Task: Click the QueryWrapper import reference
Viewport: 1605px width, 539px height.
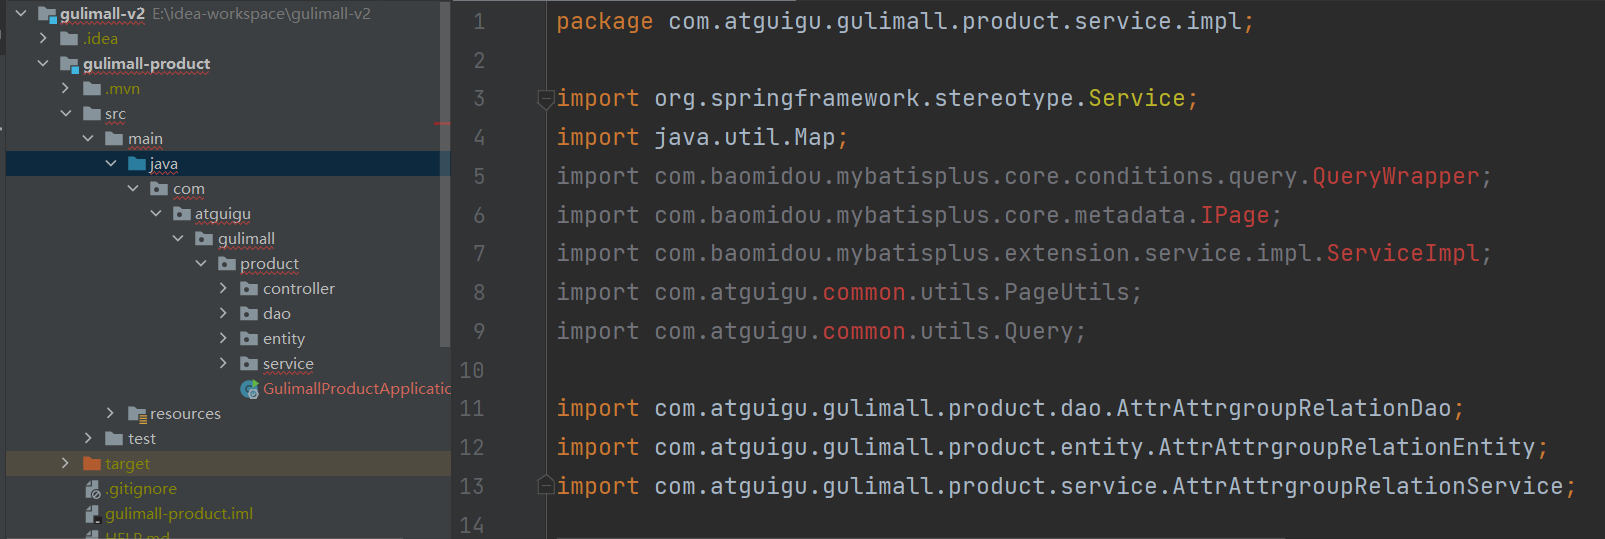Action: coord(1395,176)
